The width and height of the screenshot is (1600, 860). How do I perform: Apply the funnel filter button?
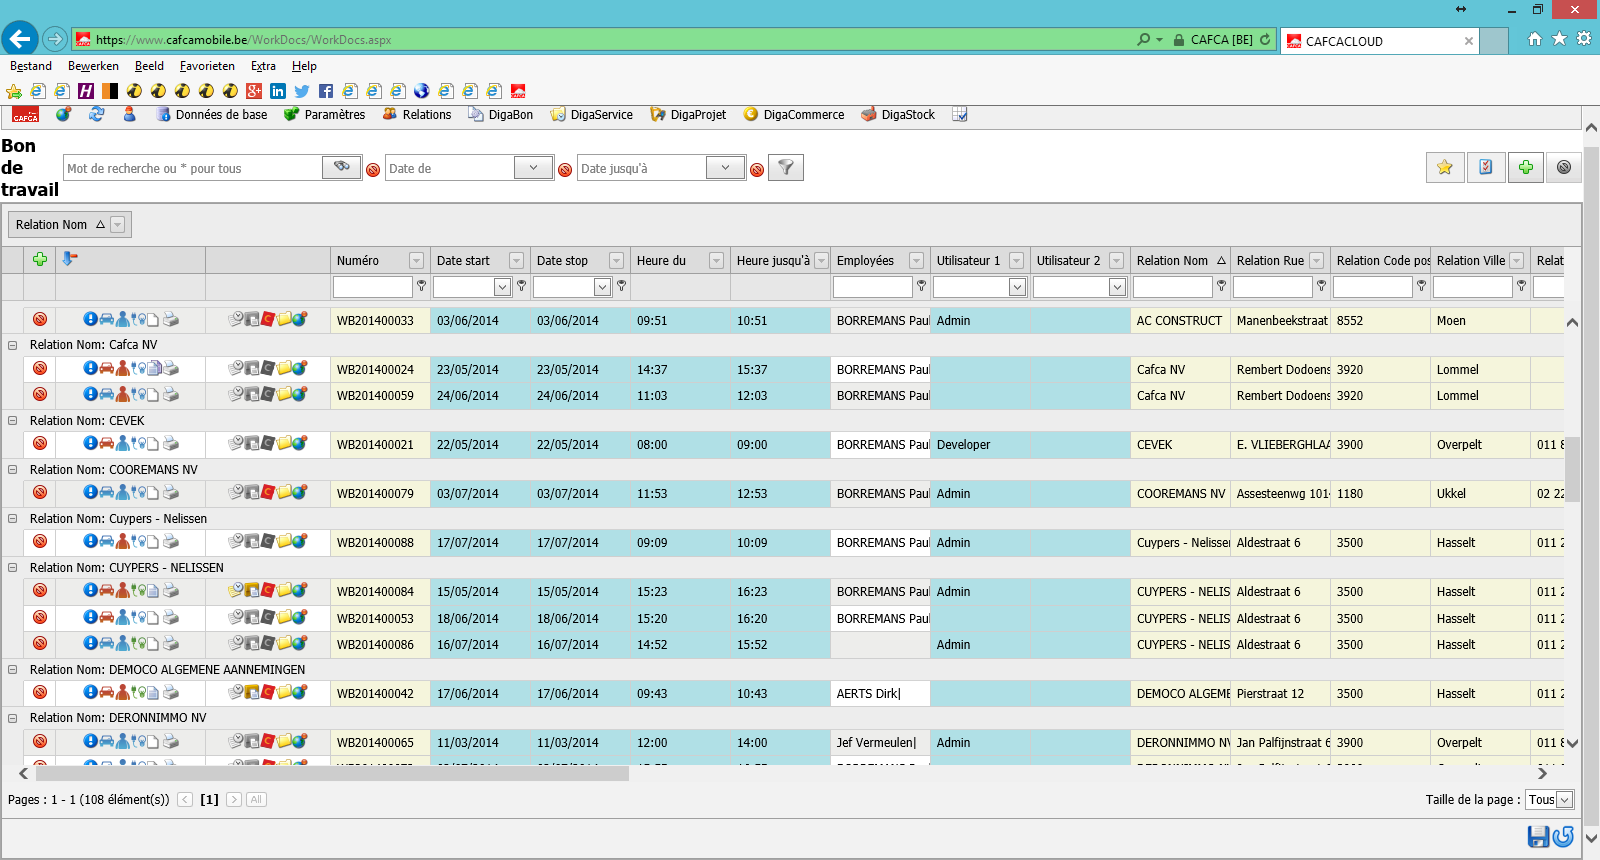pos(786,168)
